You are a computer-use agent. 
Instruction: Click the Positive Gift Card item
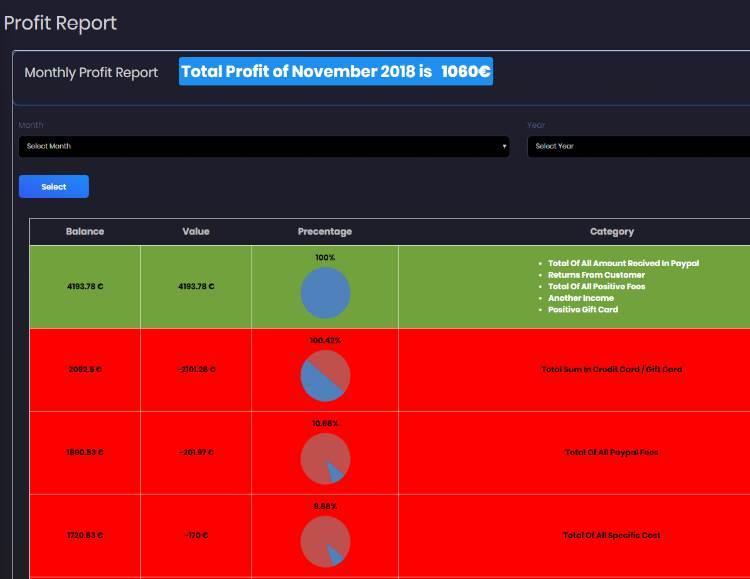tap(583, 310)
